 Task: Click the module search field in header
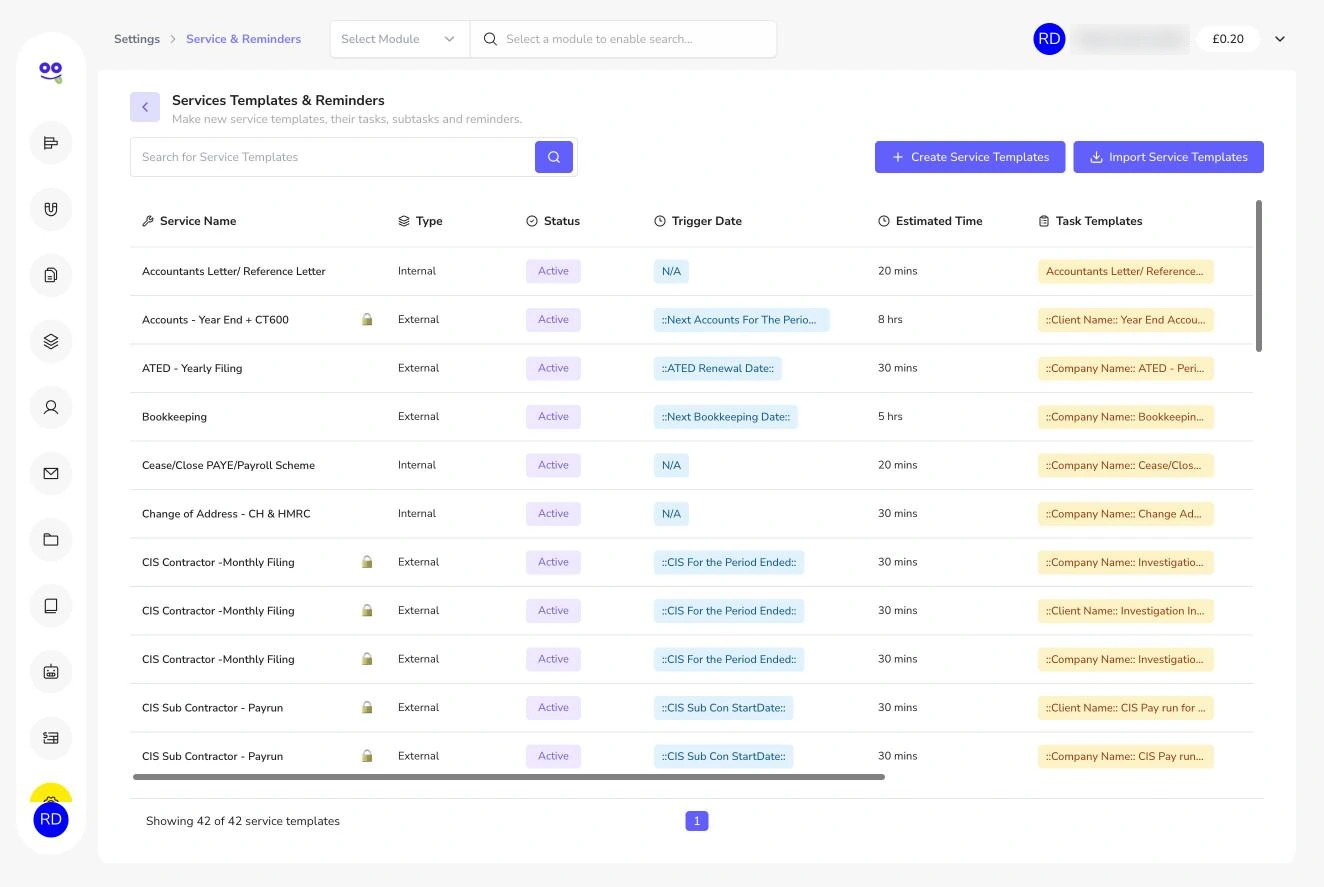click(623, 39)
